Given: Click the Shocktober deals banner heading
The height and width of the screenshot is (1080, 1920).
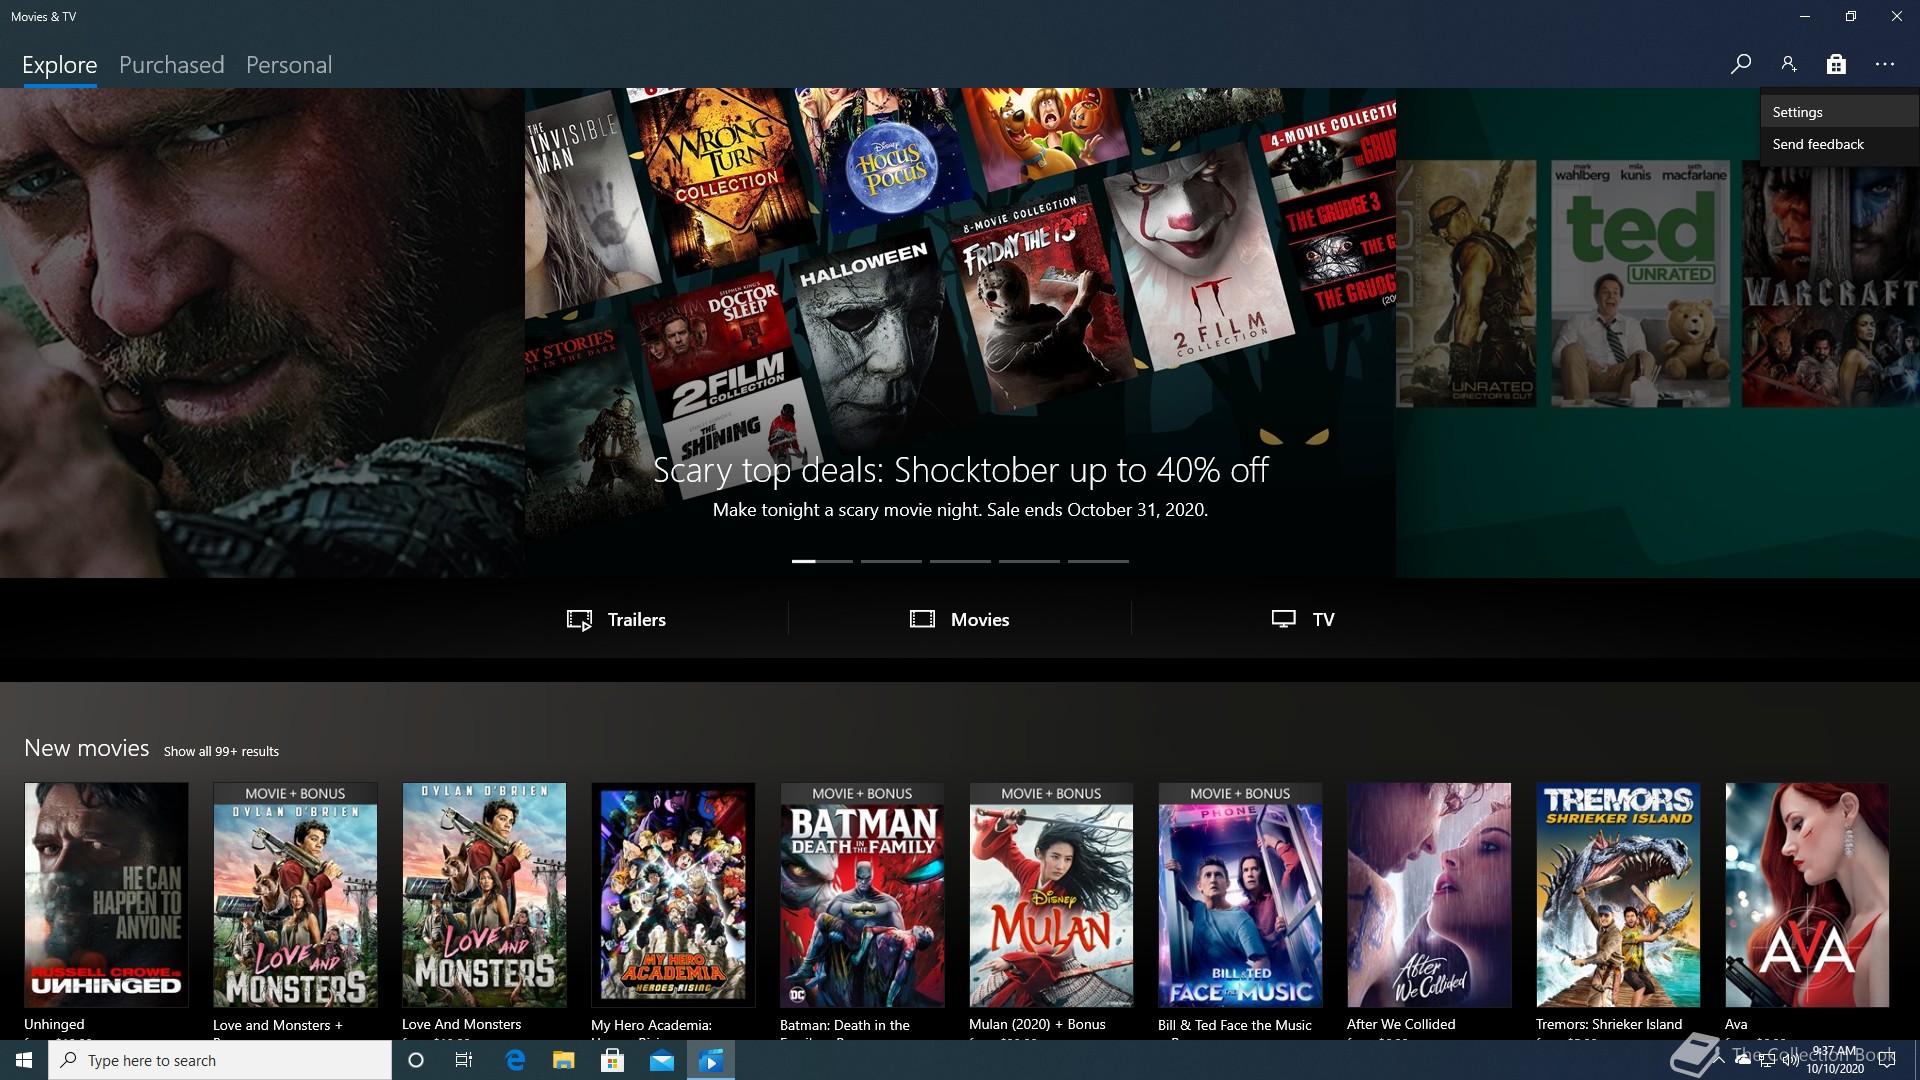Looking at the screenshot, I should [x=960, y=469].
